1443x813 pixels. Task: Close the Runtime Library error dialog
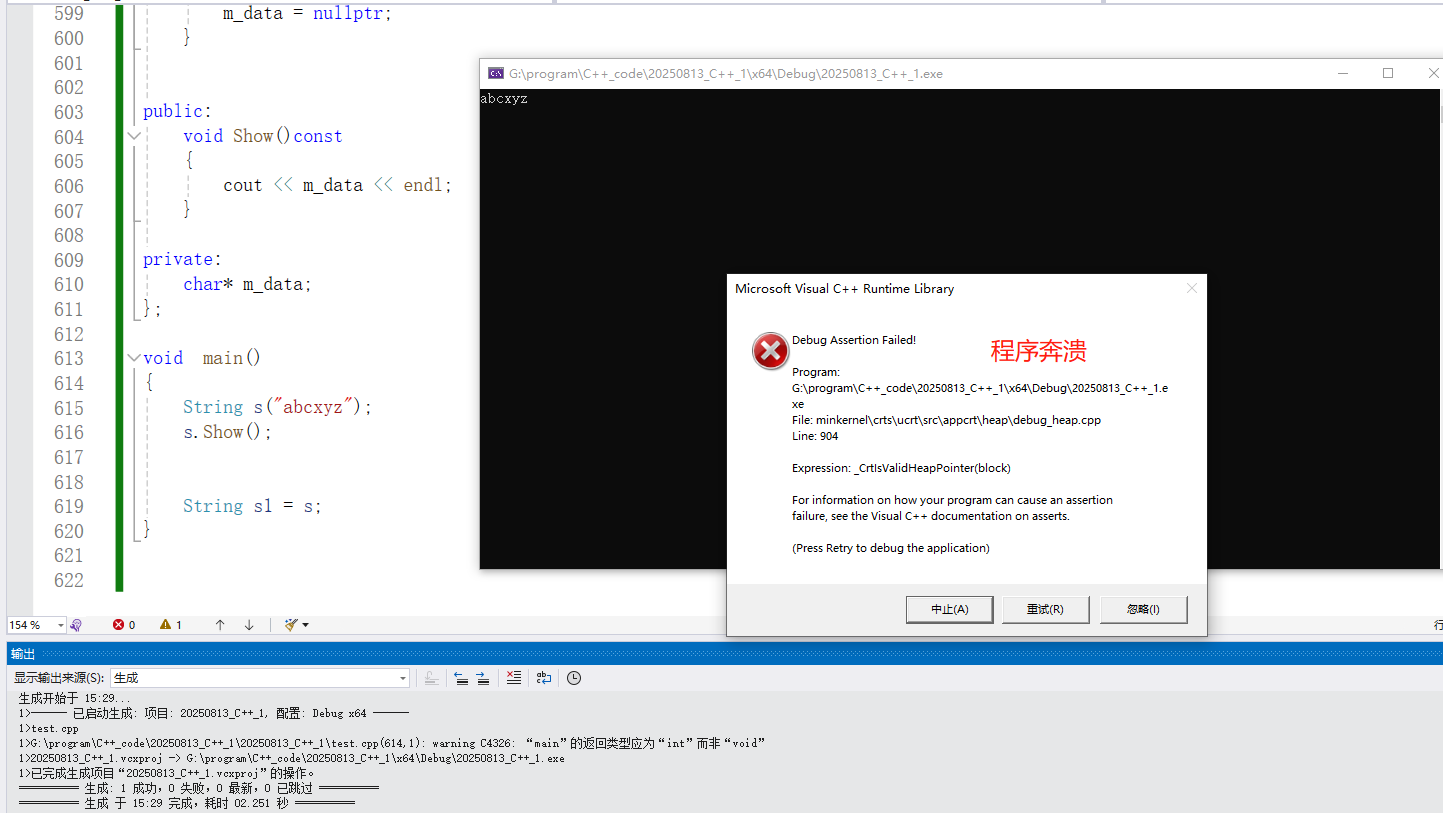(x=1191, y=288)
